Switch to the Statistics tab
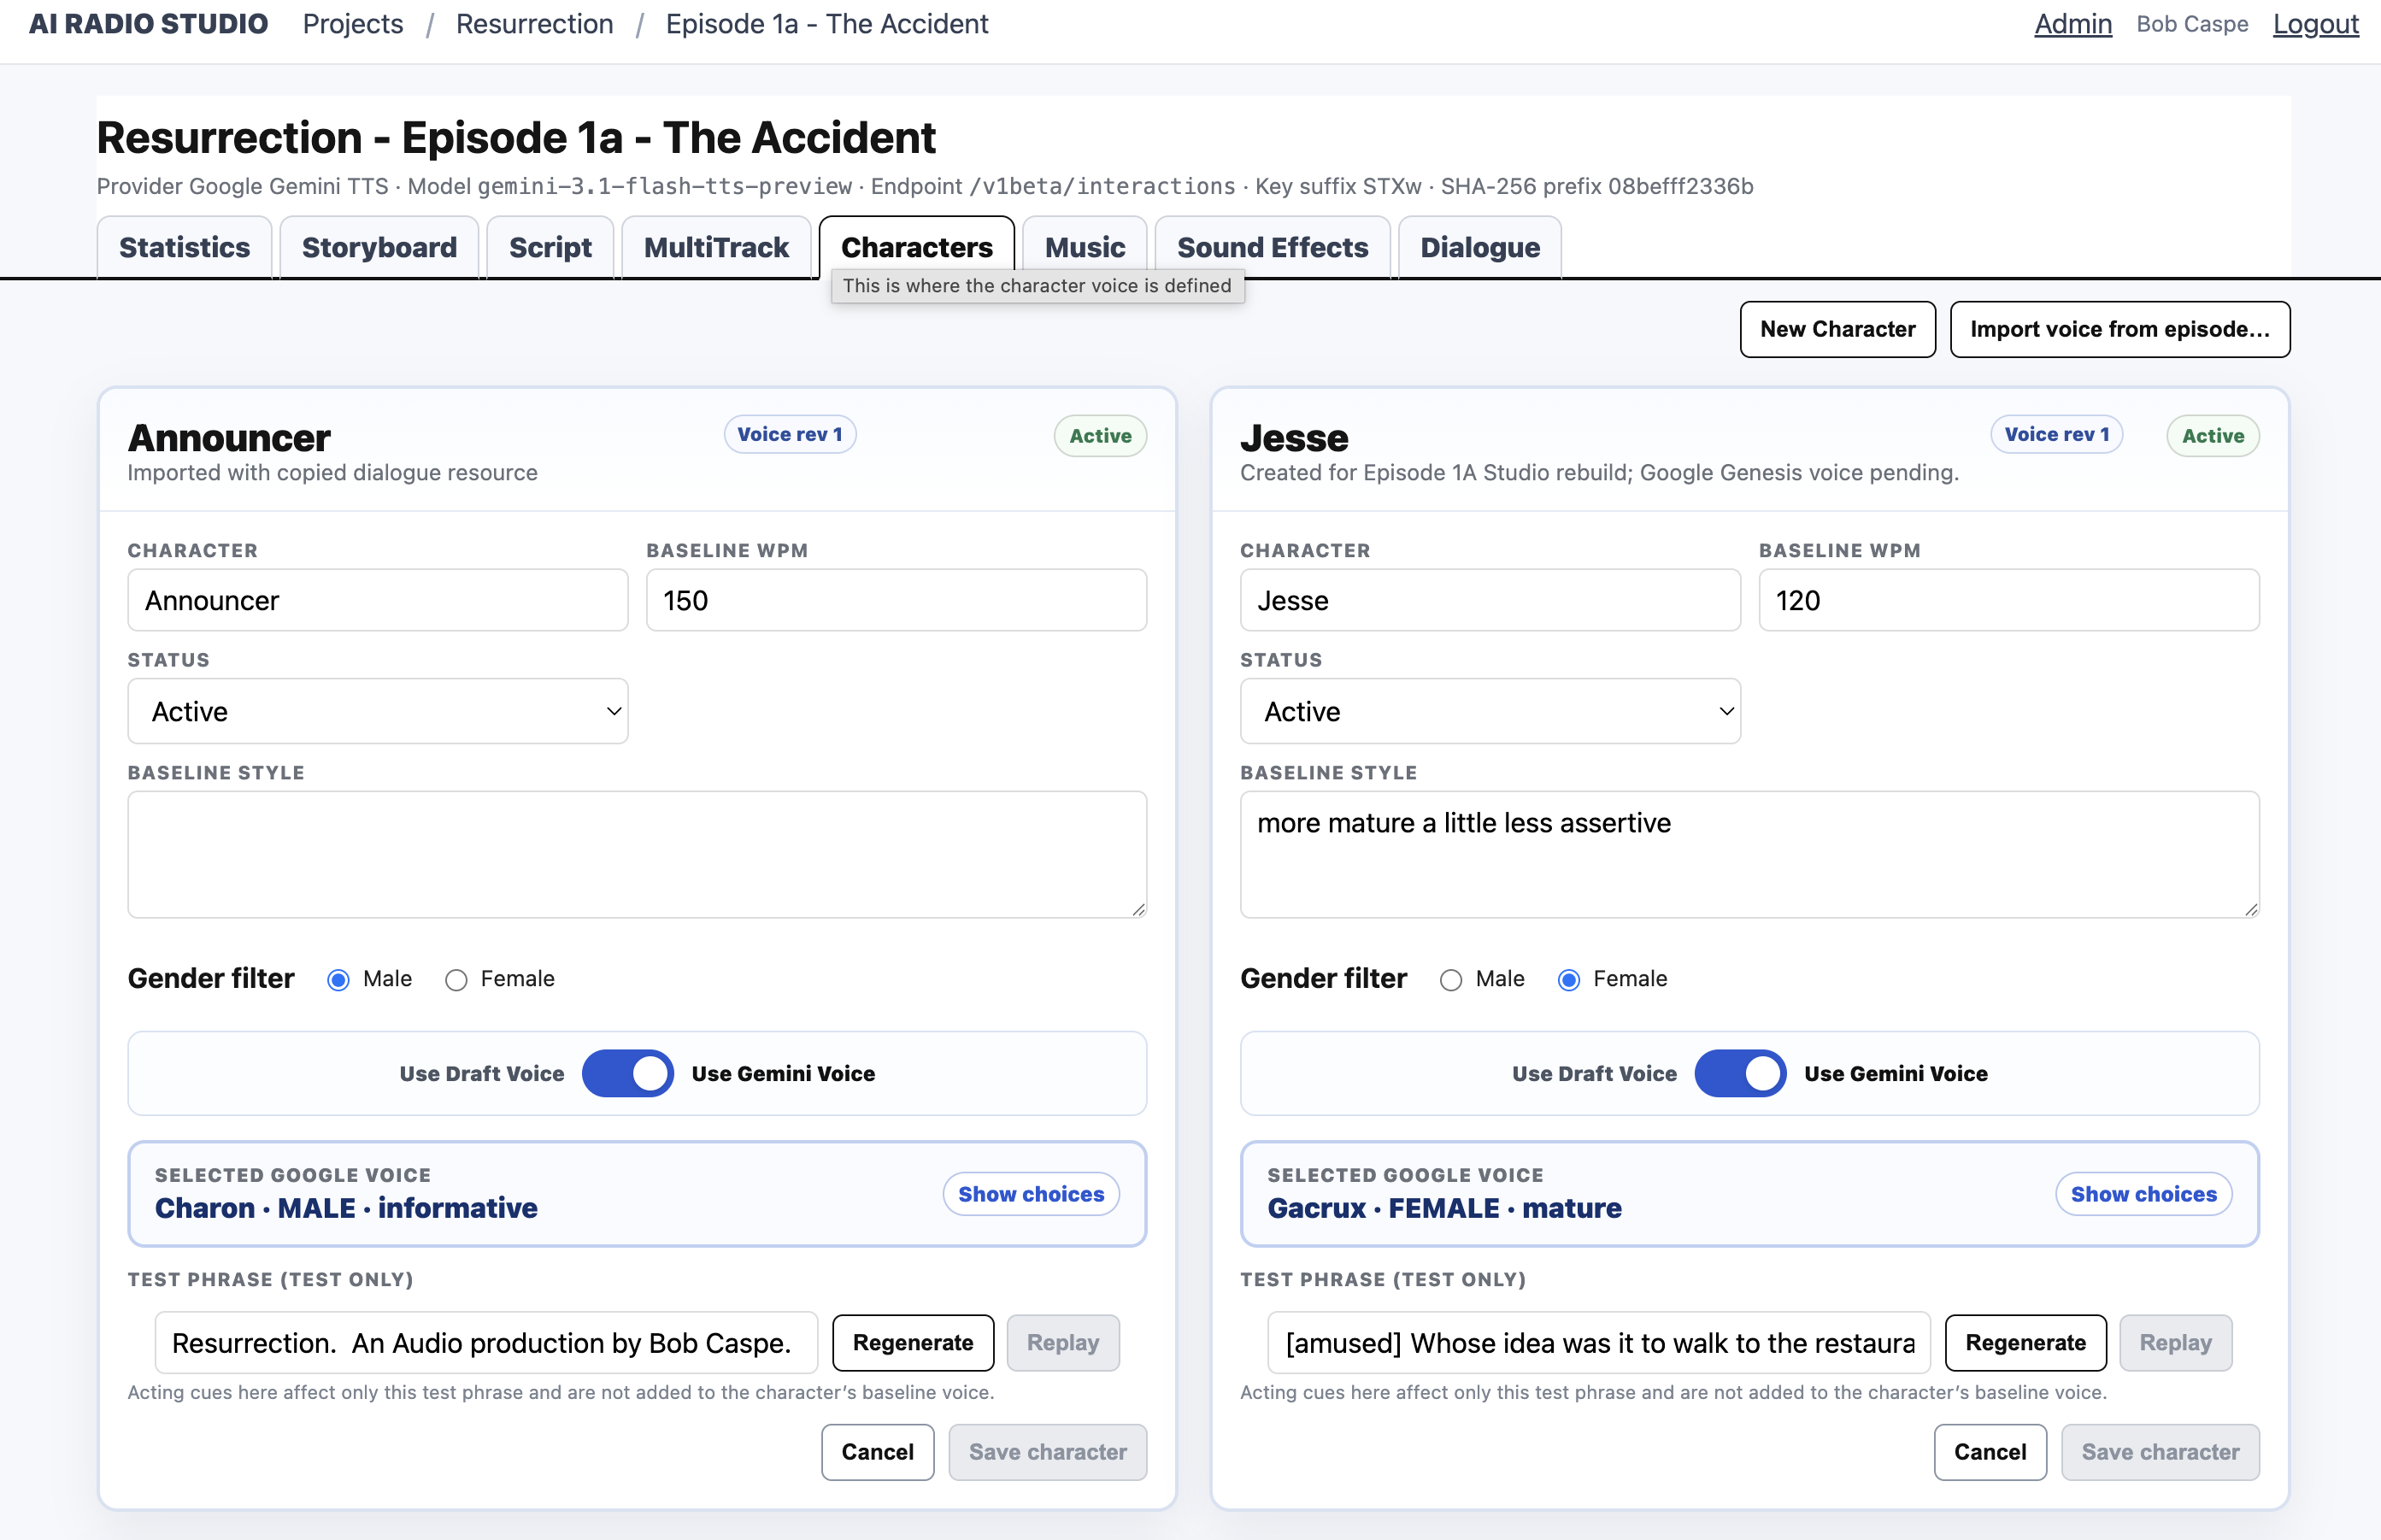The width and height of the screenshot is (2381, 1540). (185, 247)
